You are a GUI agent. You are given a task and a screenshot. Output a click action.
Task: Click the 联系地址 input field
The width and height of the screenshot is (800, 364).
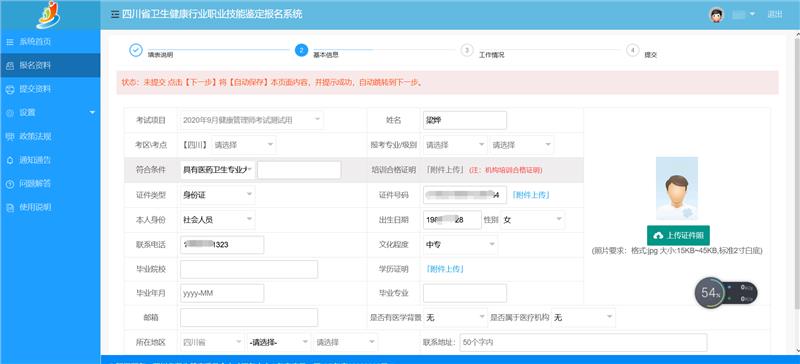pos(583,343)
